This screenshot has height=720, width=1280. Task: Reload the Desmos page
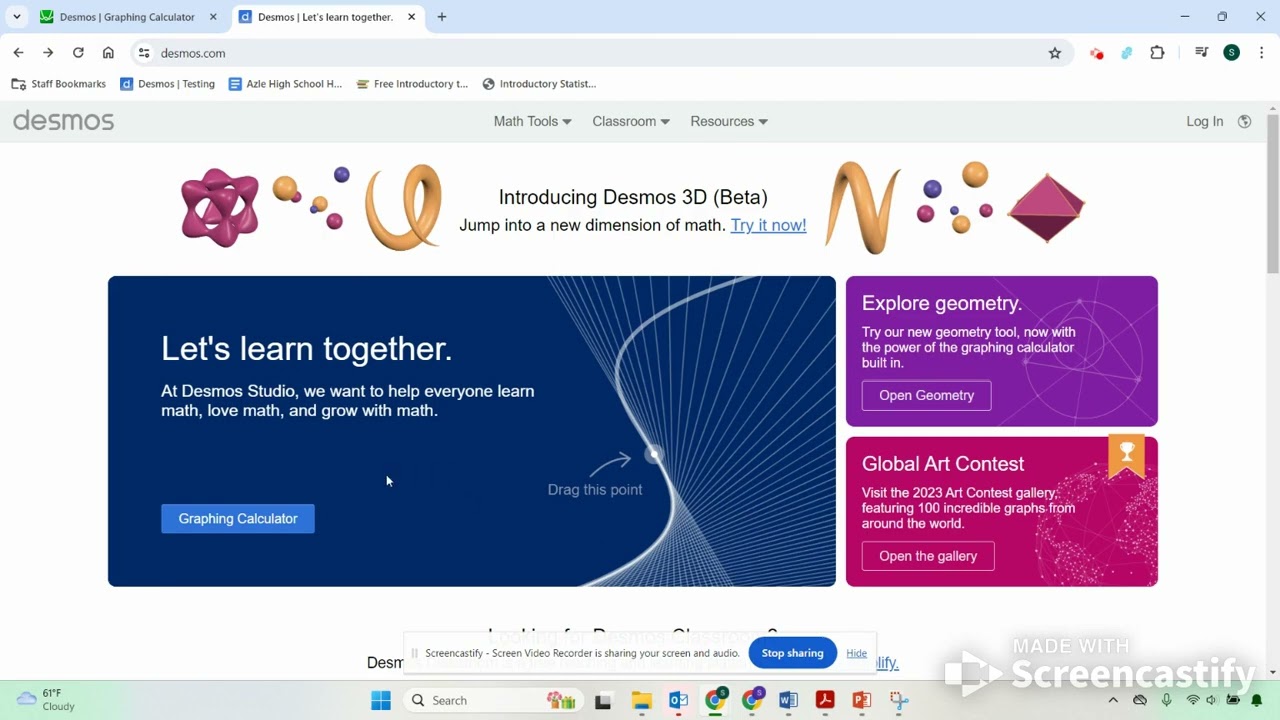[x=78, y=53]
